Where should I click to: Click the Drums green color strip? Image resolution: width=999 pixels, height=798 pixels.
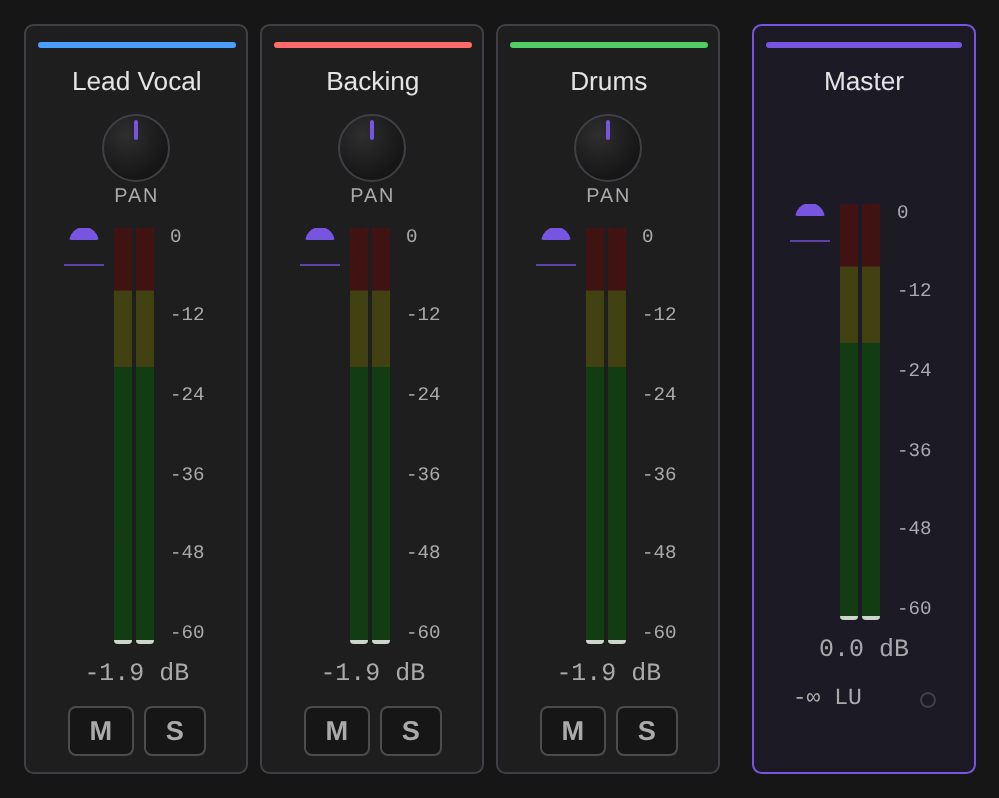(608, 45)
